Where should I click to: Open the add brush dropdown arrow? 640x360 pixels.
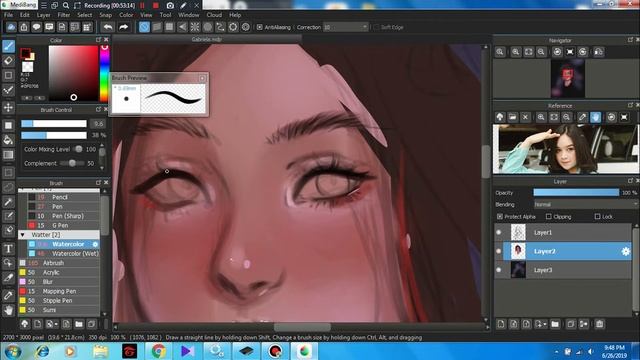[55, 324]
